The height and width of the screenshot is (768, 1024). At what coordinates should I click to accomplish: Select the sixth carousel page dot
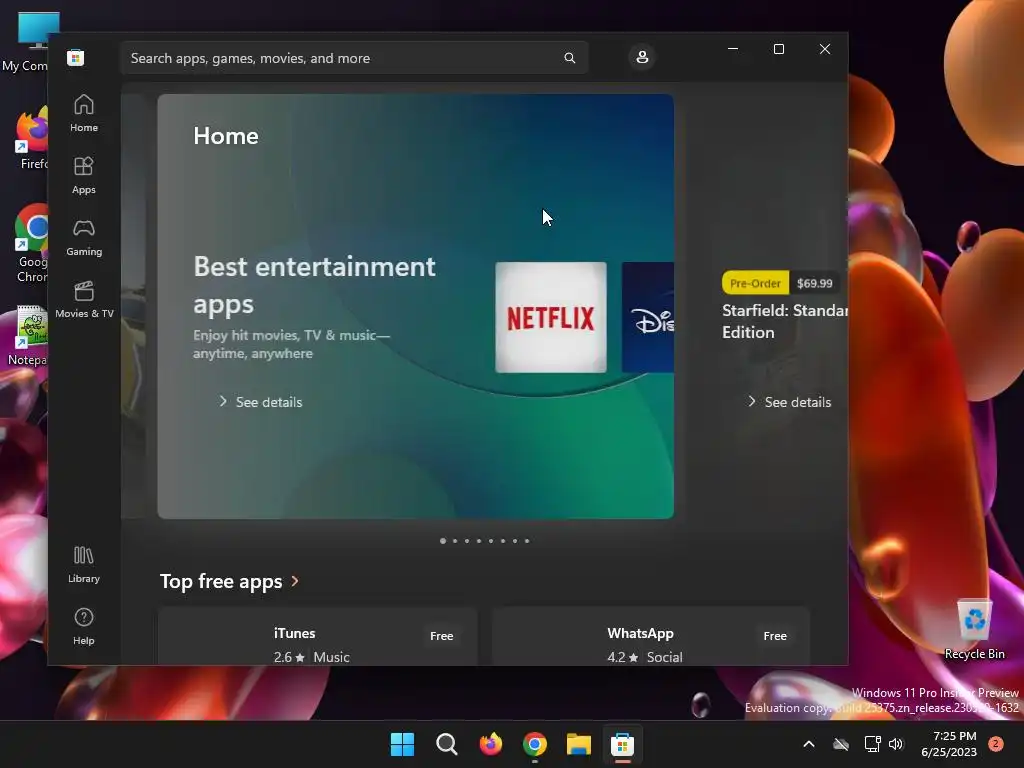click(503, 541)
